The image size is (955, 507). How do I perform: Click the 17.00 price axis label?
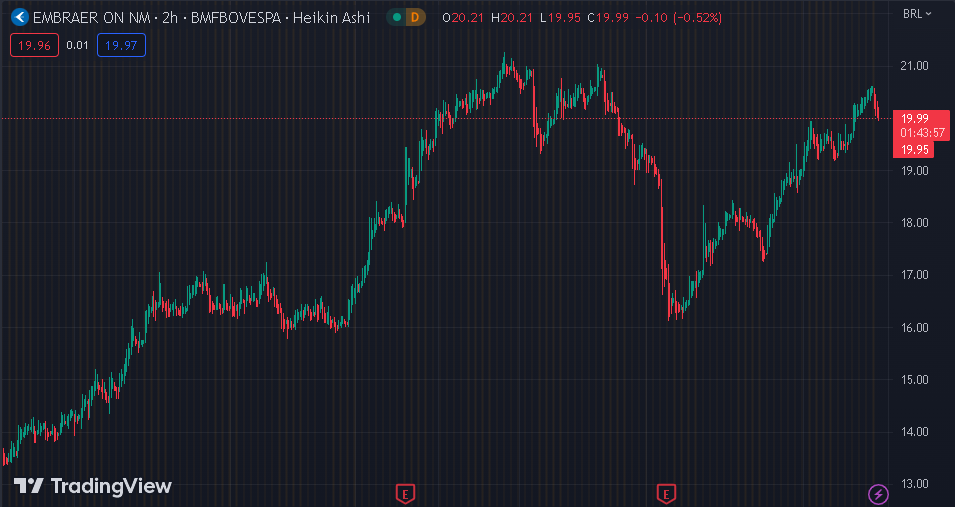click(x=914, y=275)
